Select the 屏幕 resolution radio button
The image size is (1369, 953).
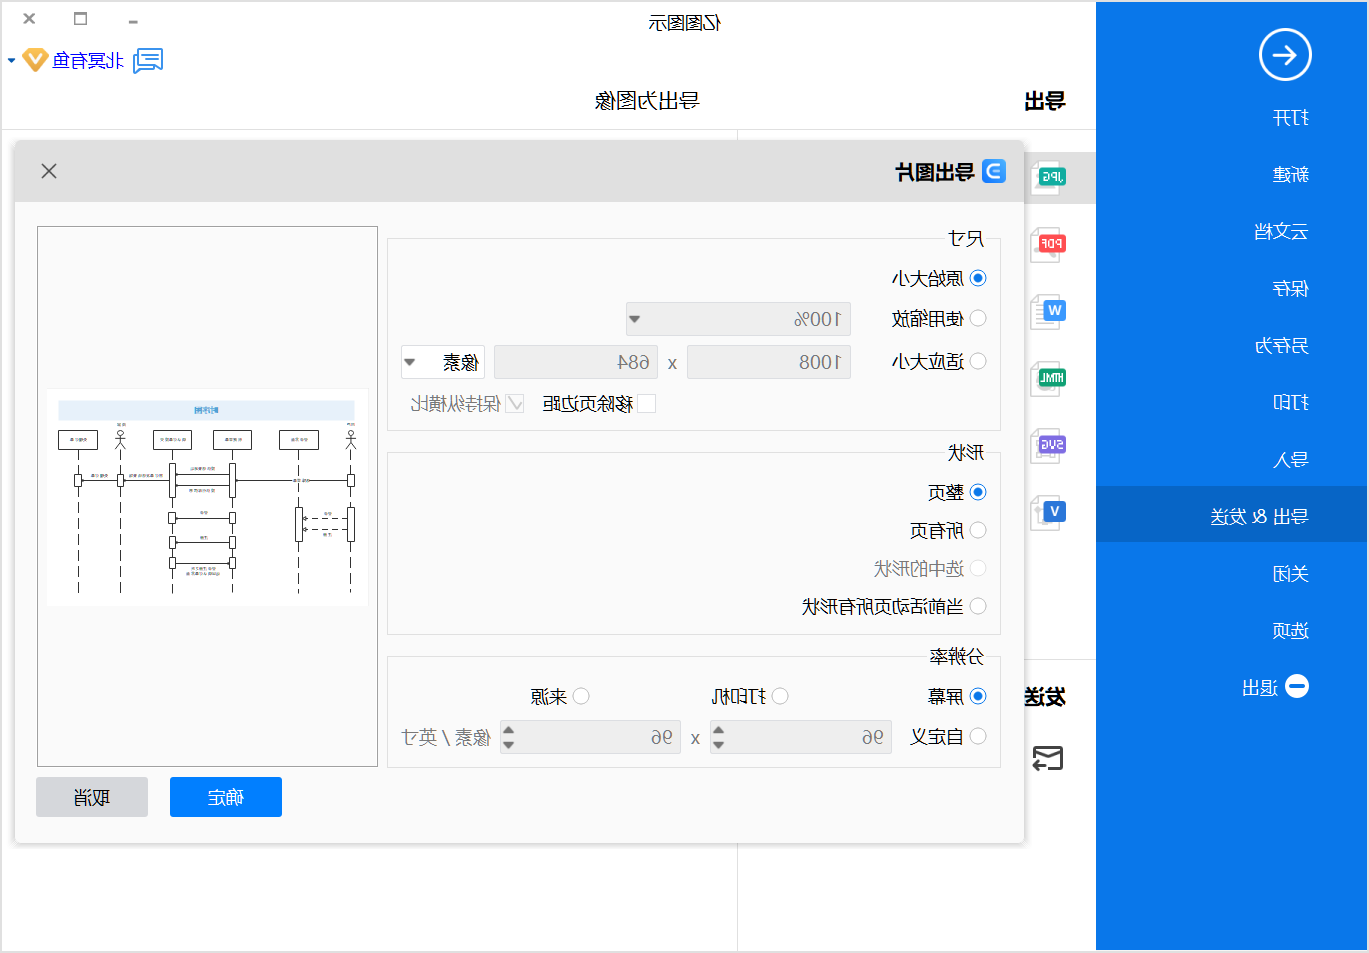(978, 696)
